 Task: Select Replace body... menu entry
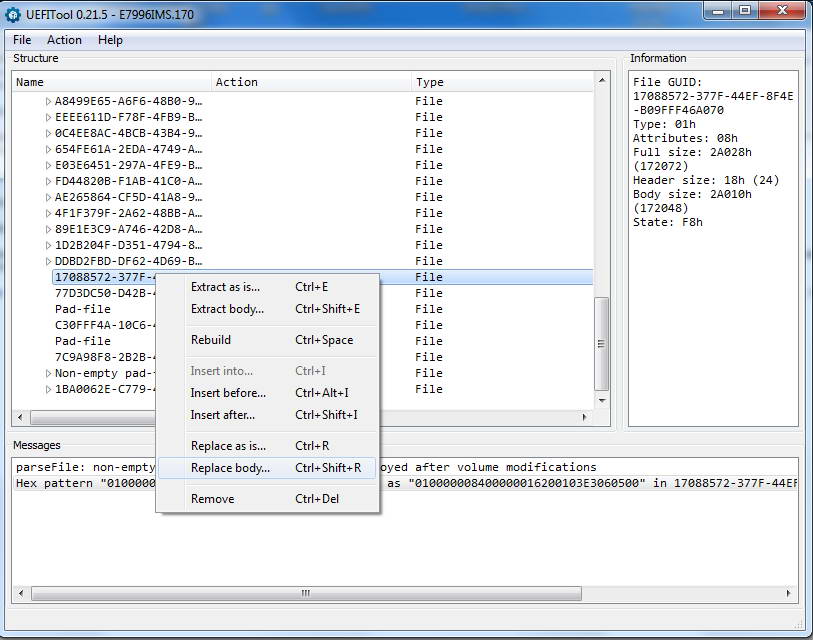point(267,467)
